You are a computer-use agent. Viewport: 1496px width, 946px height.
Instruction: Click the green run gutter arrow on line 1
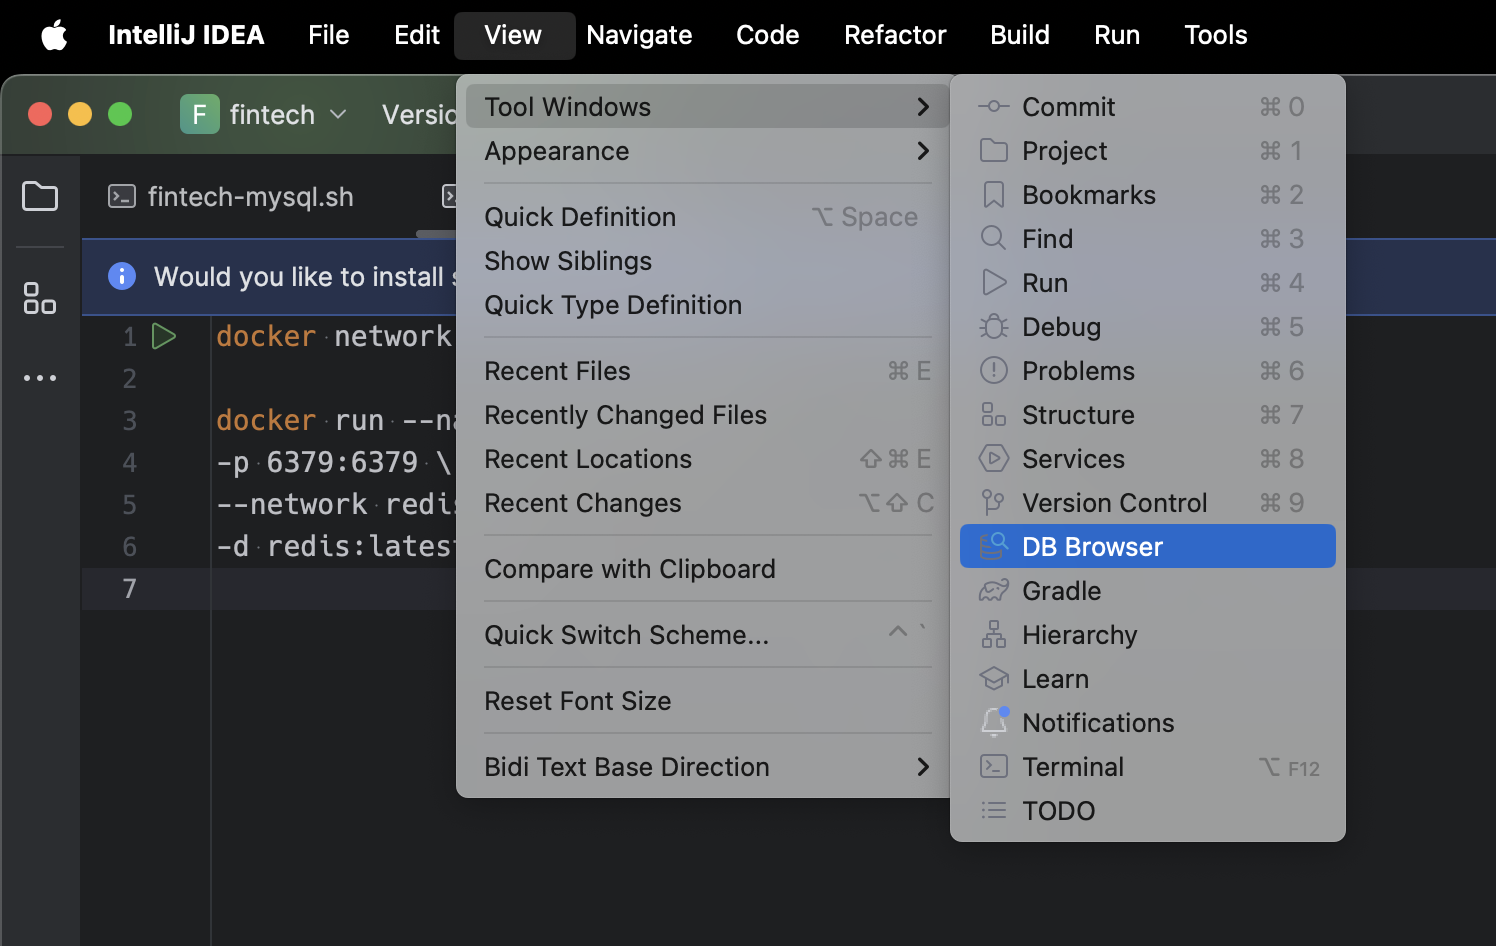[164, 336]
